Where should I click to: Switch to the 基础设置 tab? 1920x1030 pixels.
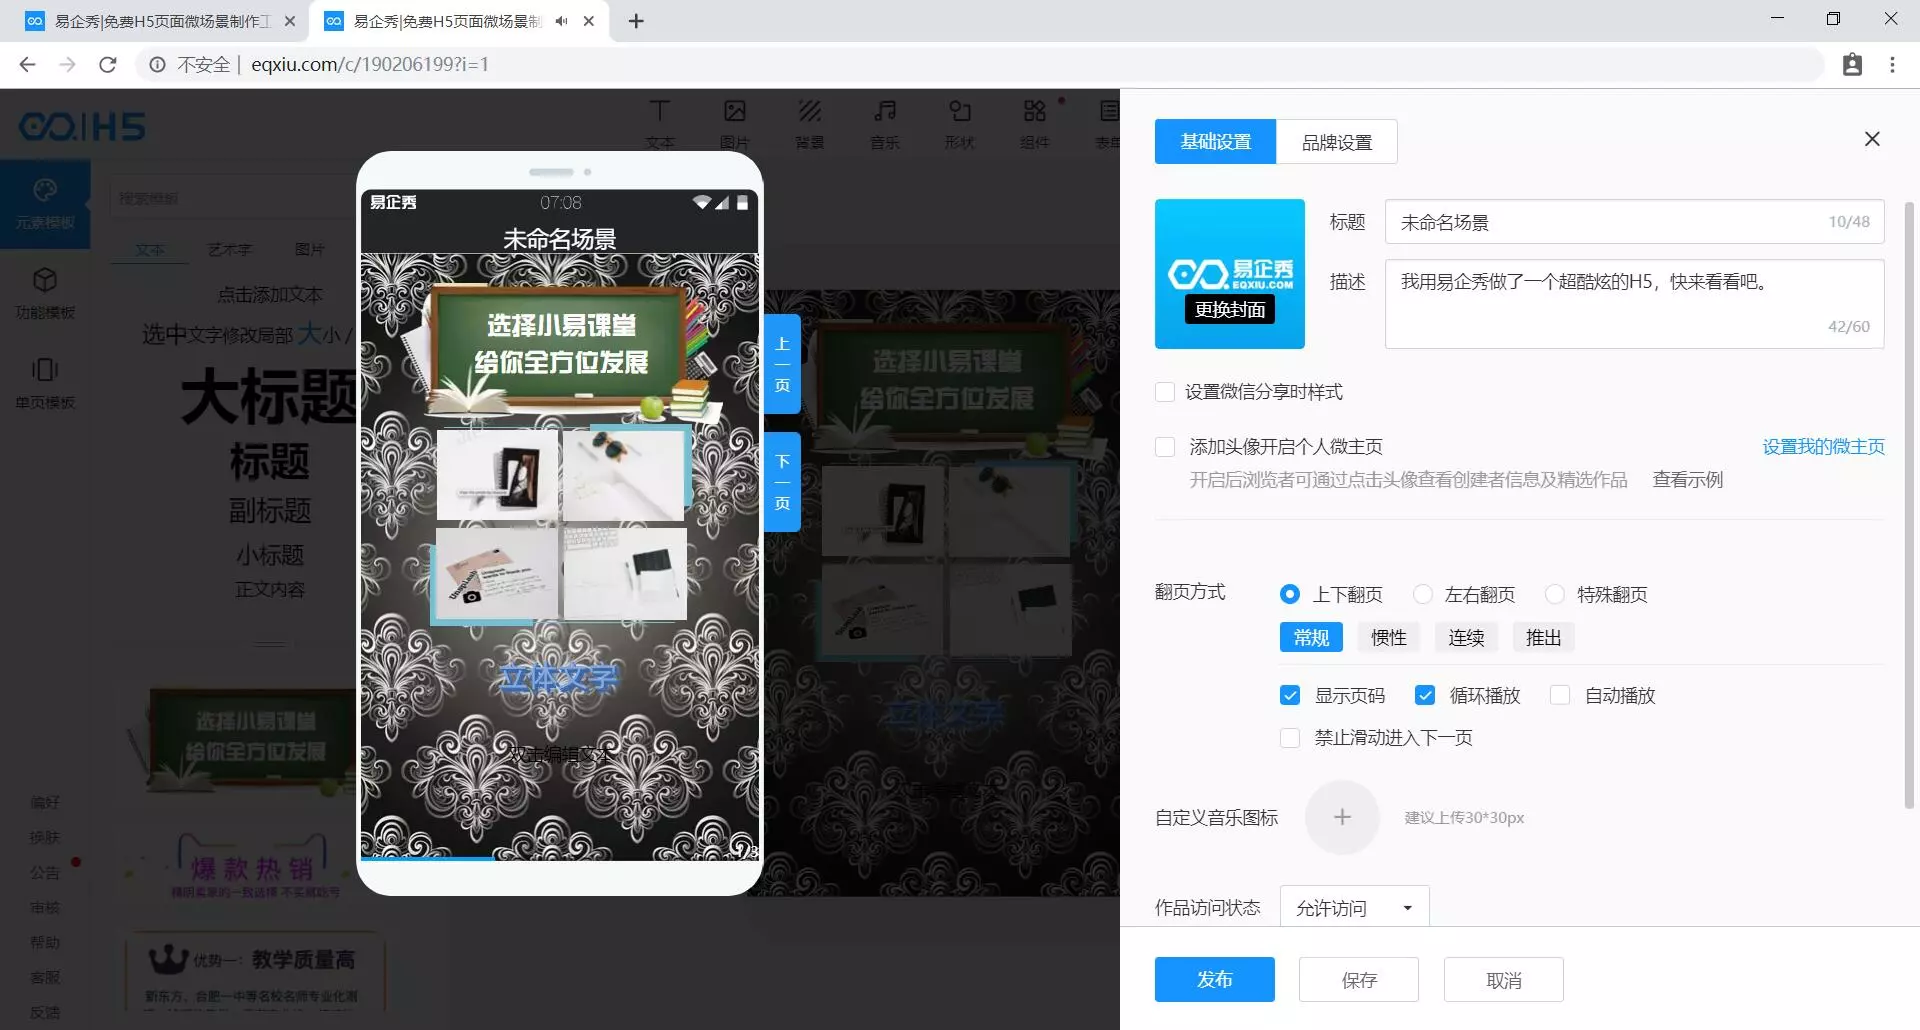(1215, 142)
